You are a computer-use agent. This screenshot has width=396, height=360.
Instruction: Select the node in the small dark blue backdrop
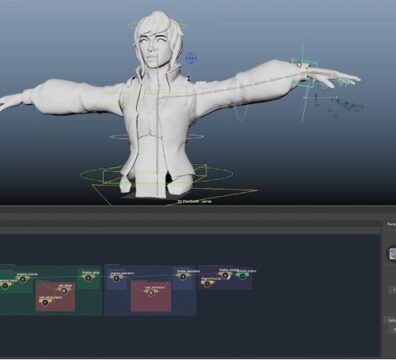point(116,278)
